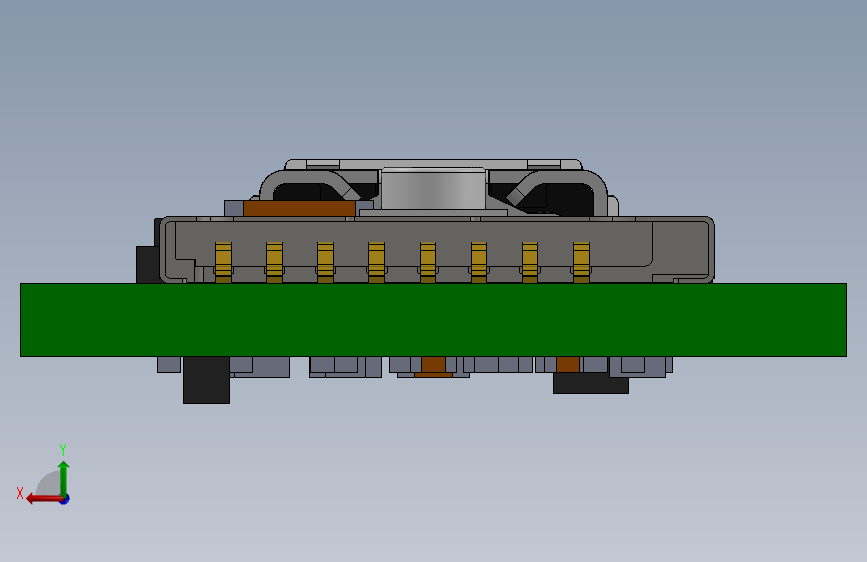Select the brown component on top of connector
The height and width of the screenshot is (562, 867).
coord(299,209)
